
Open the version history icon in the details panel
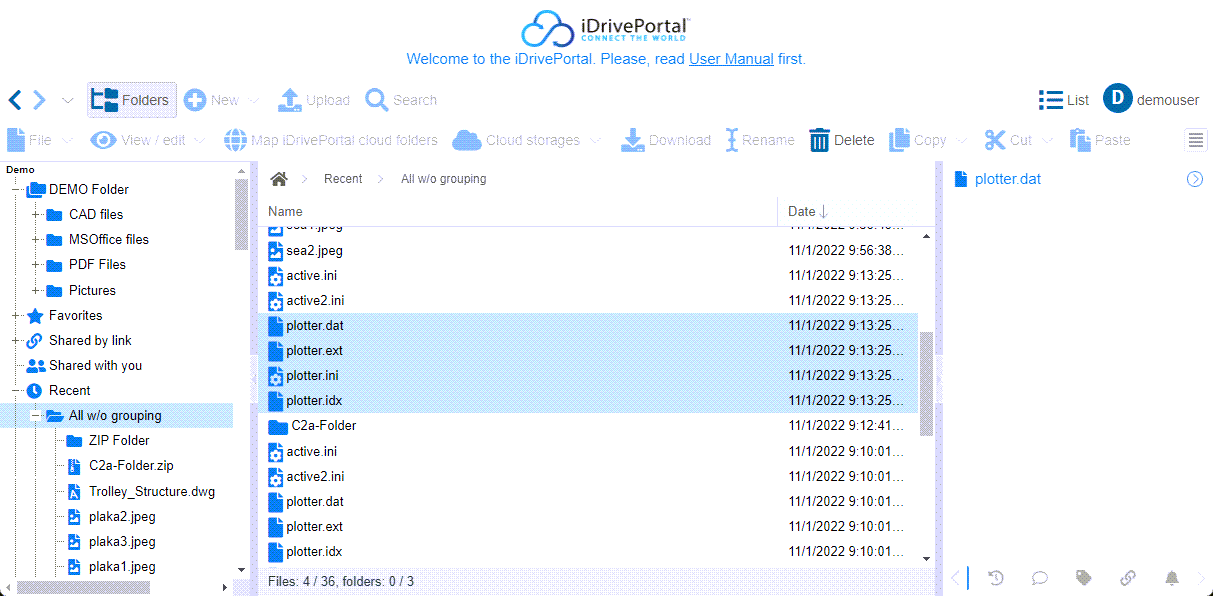[x=996, y=578]
